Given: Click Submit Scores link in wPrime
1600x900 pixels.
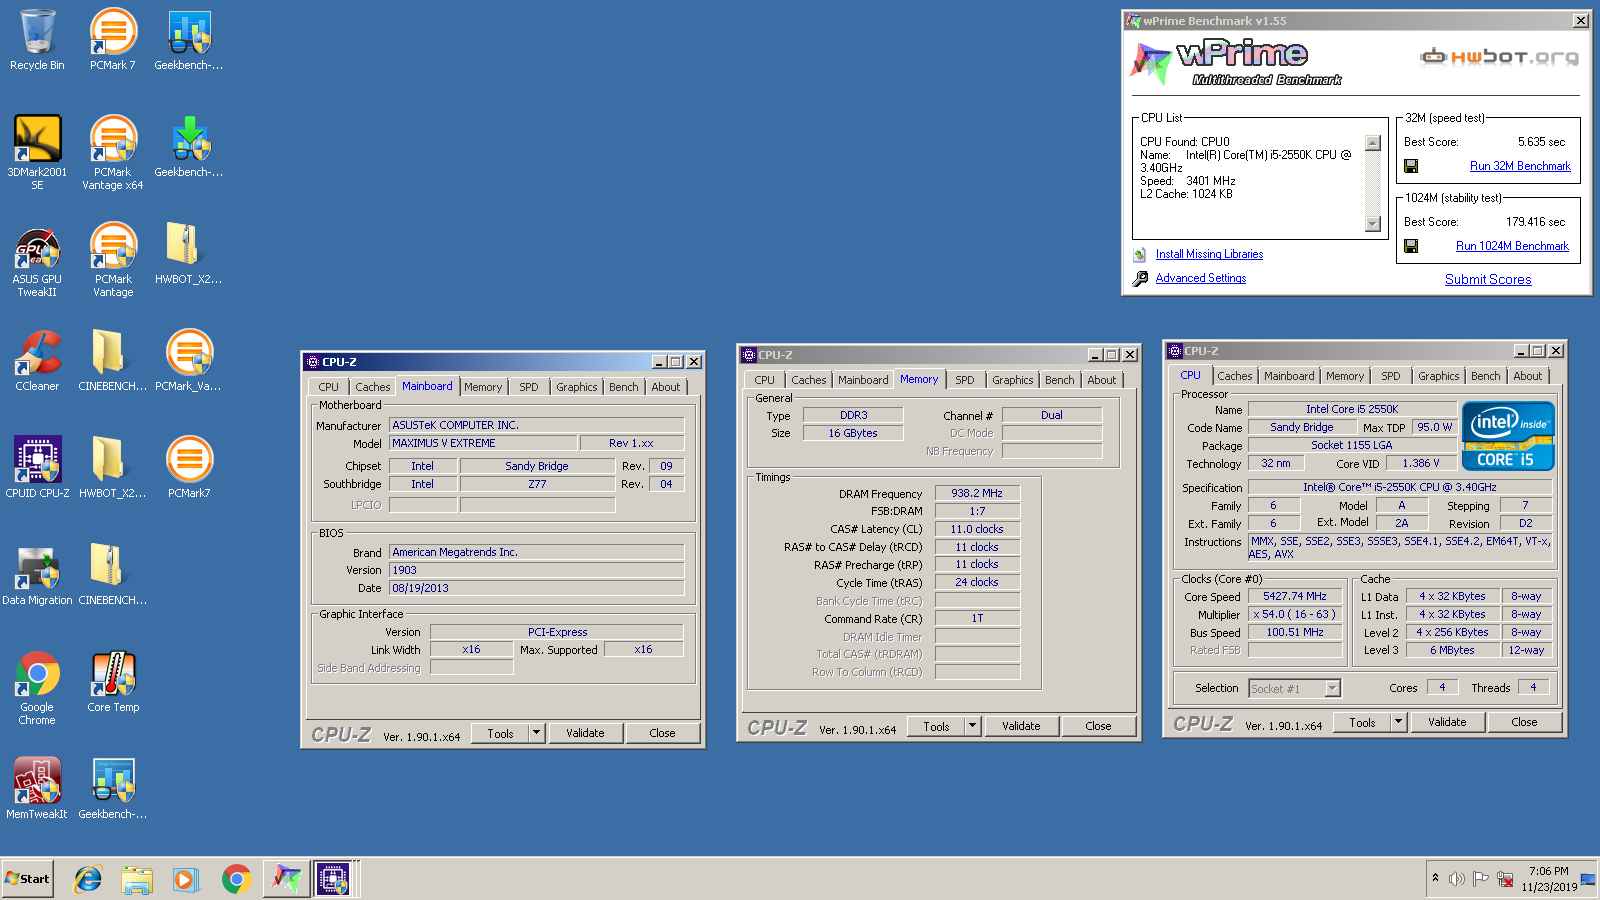Looking at the screenshot, I should 1488,279.
